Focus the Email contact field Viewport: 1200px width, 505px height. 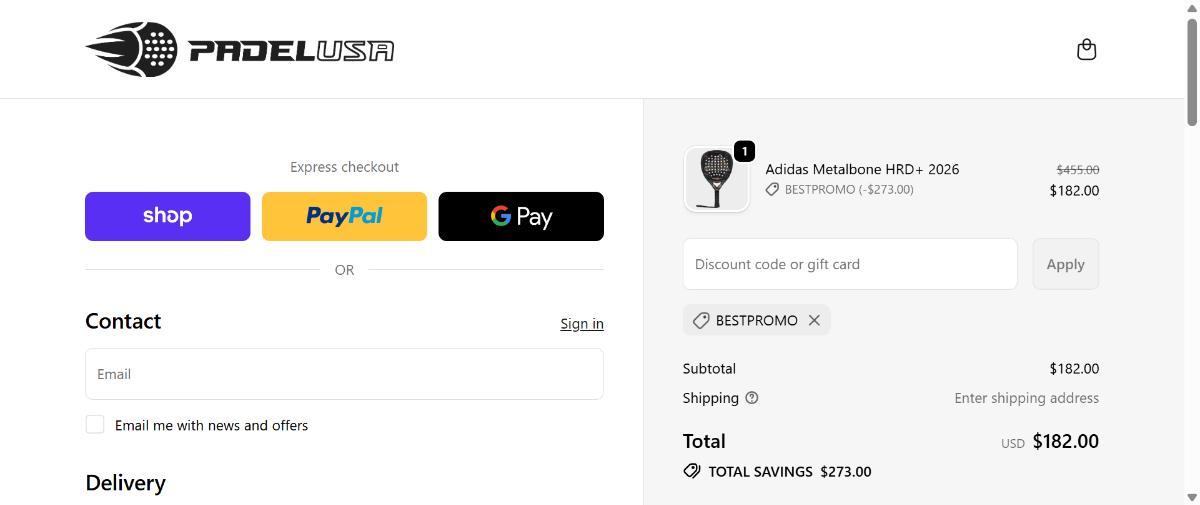click(344, 374)
